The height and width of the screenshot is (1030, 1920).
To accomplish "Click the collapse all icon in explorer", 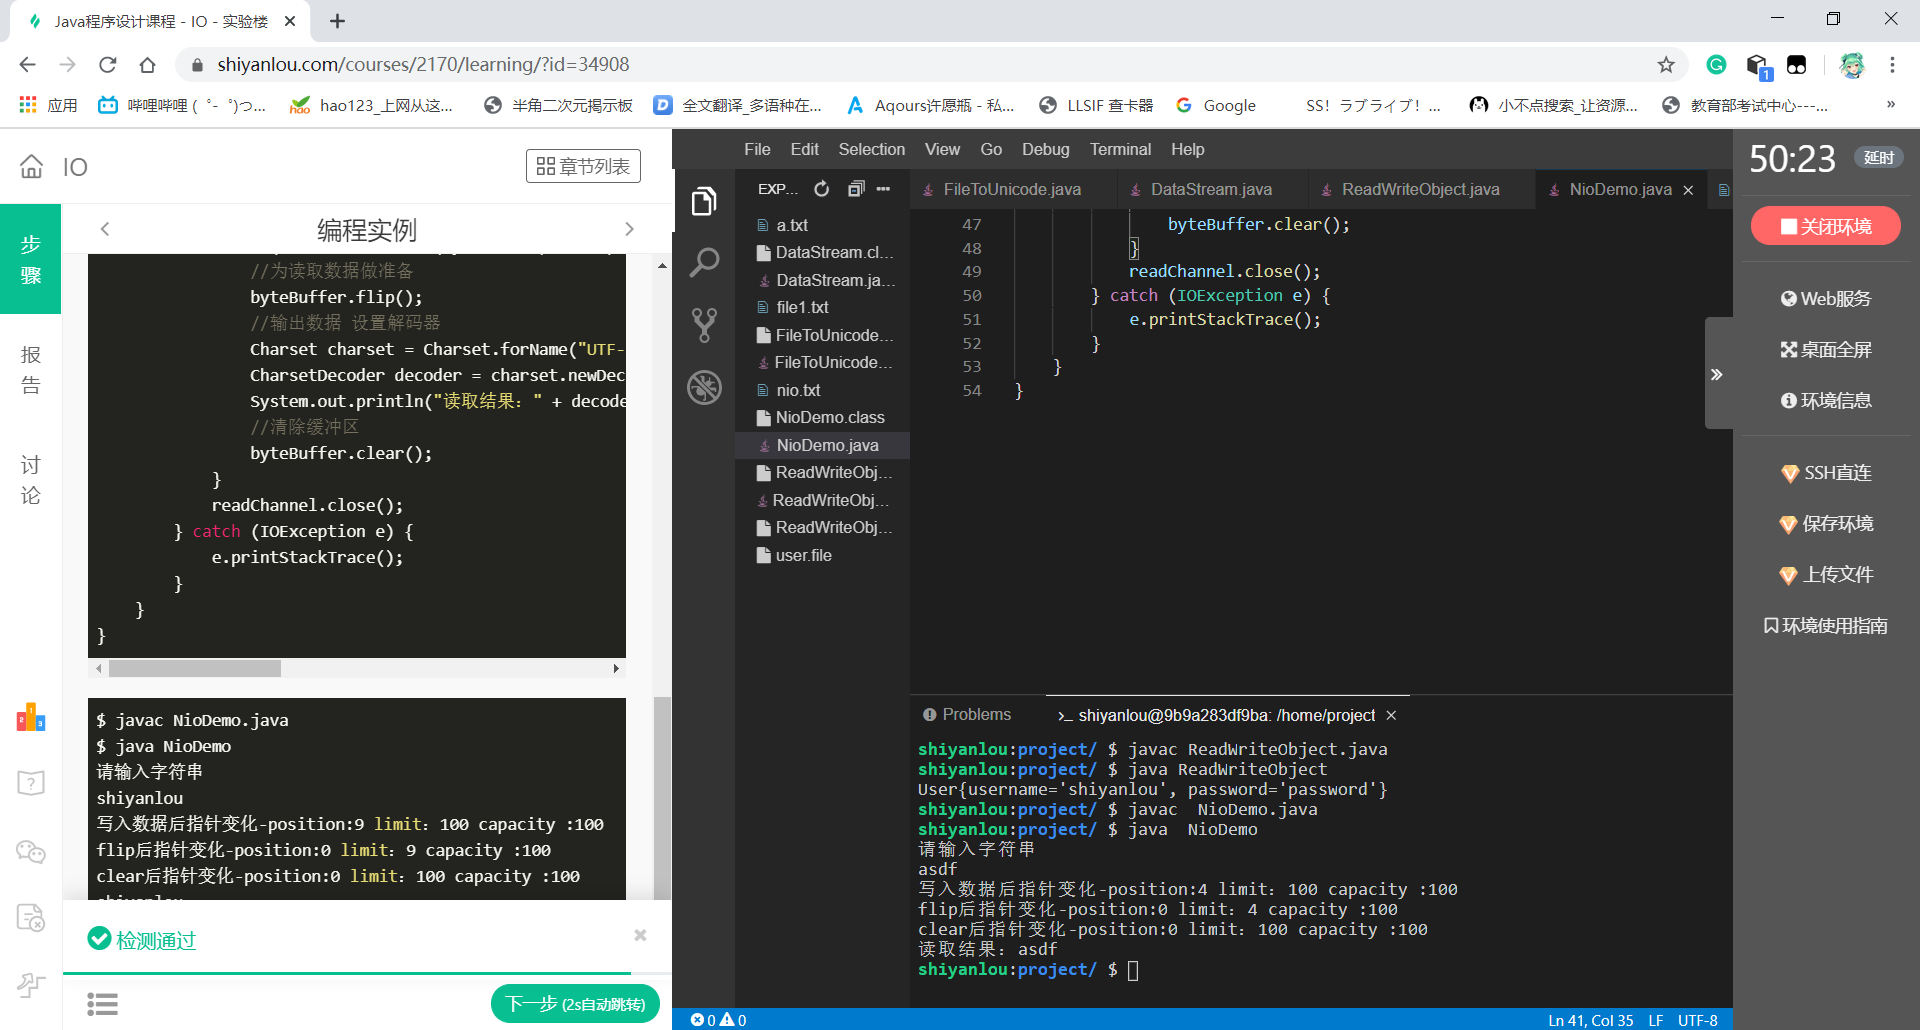I will click(855, 189).
